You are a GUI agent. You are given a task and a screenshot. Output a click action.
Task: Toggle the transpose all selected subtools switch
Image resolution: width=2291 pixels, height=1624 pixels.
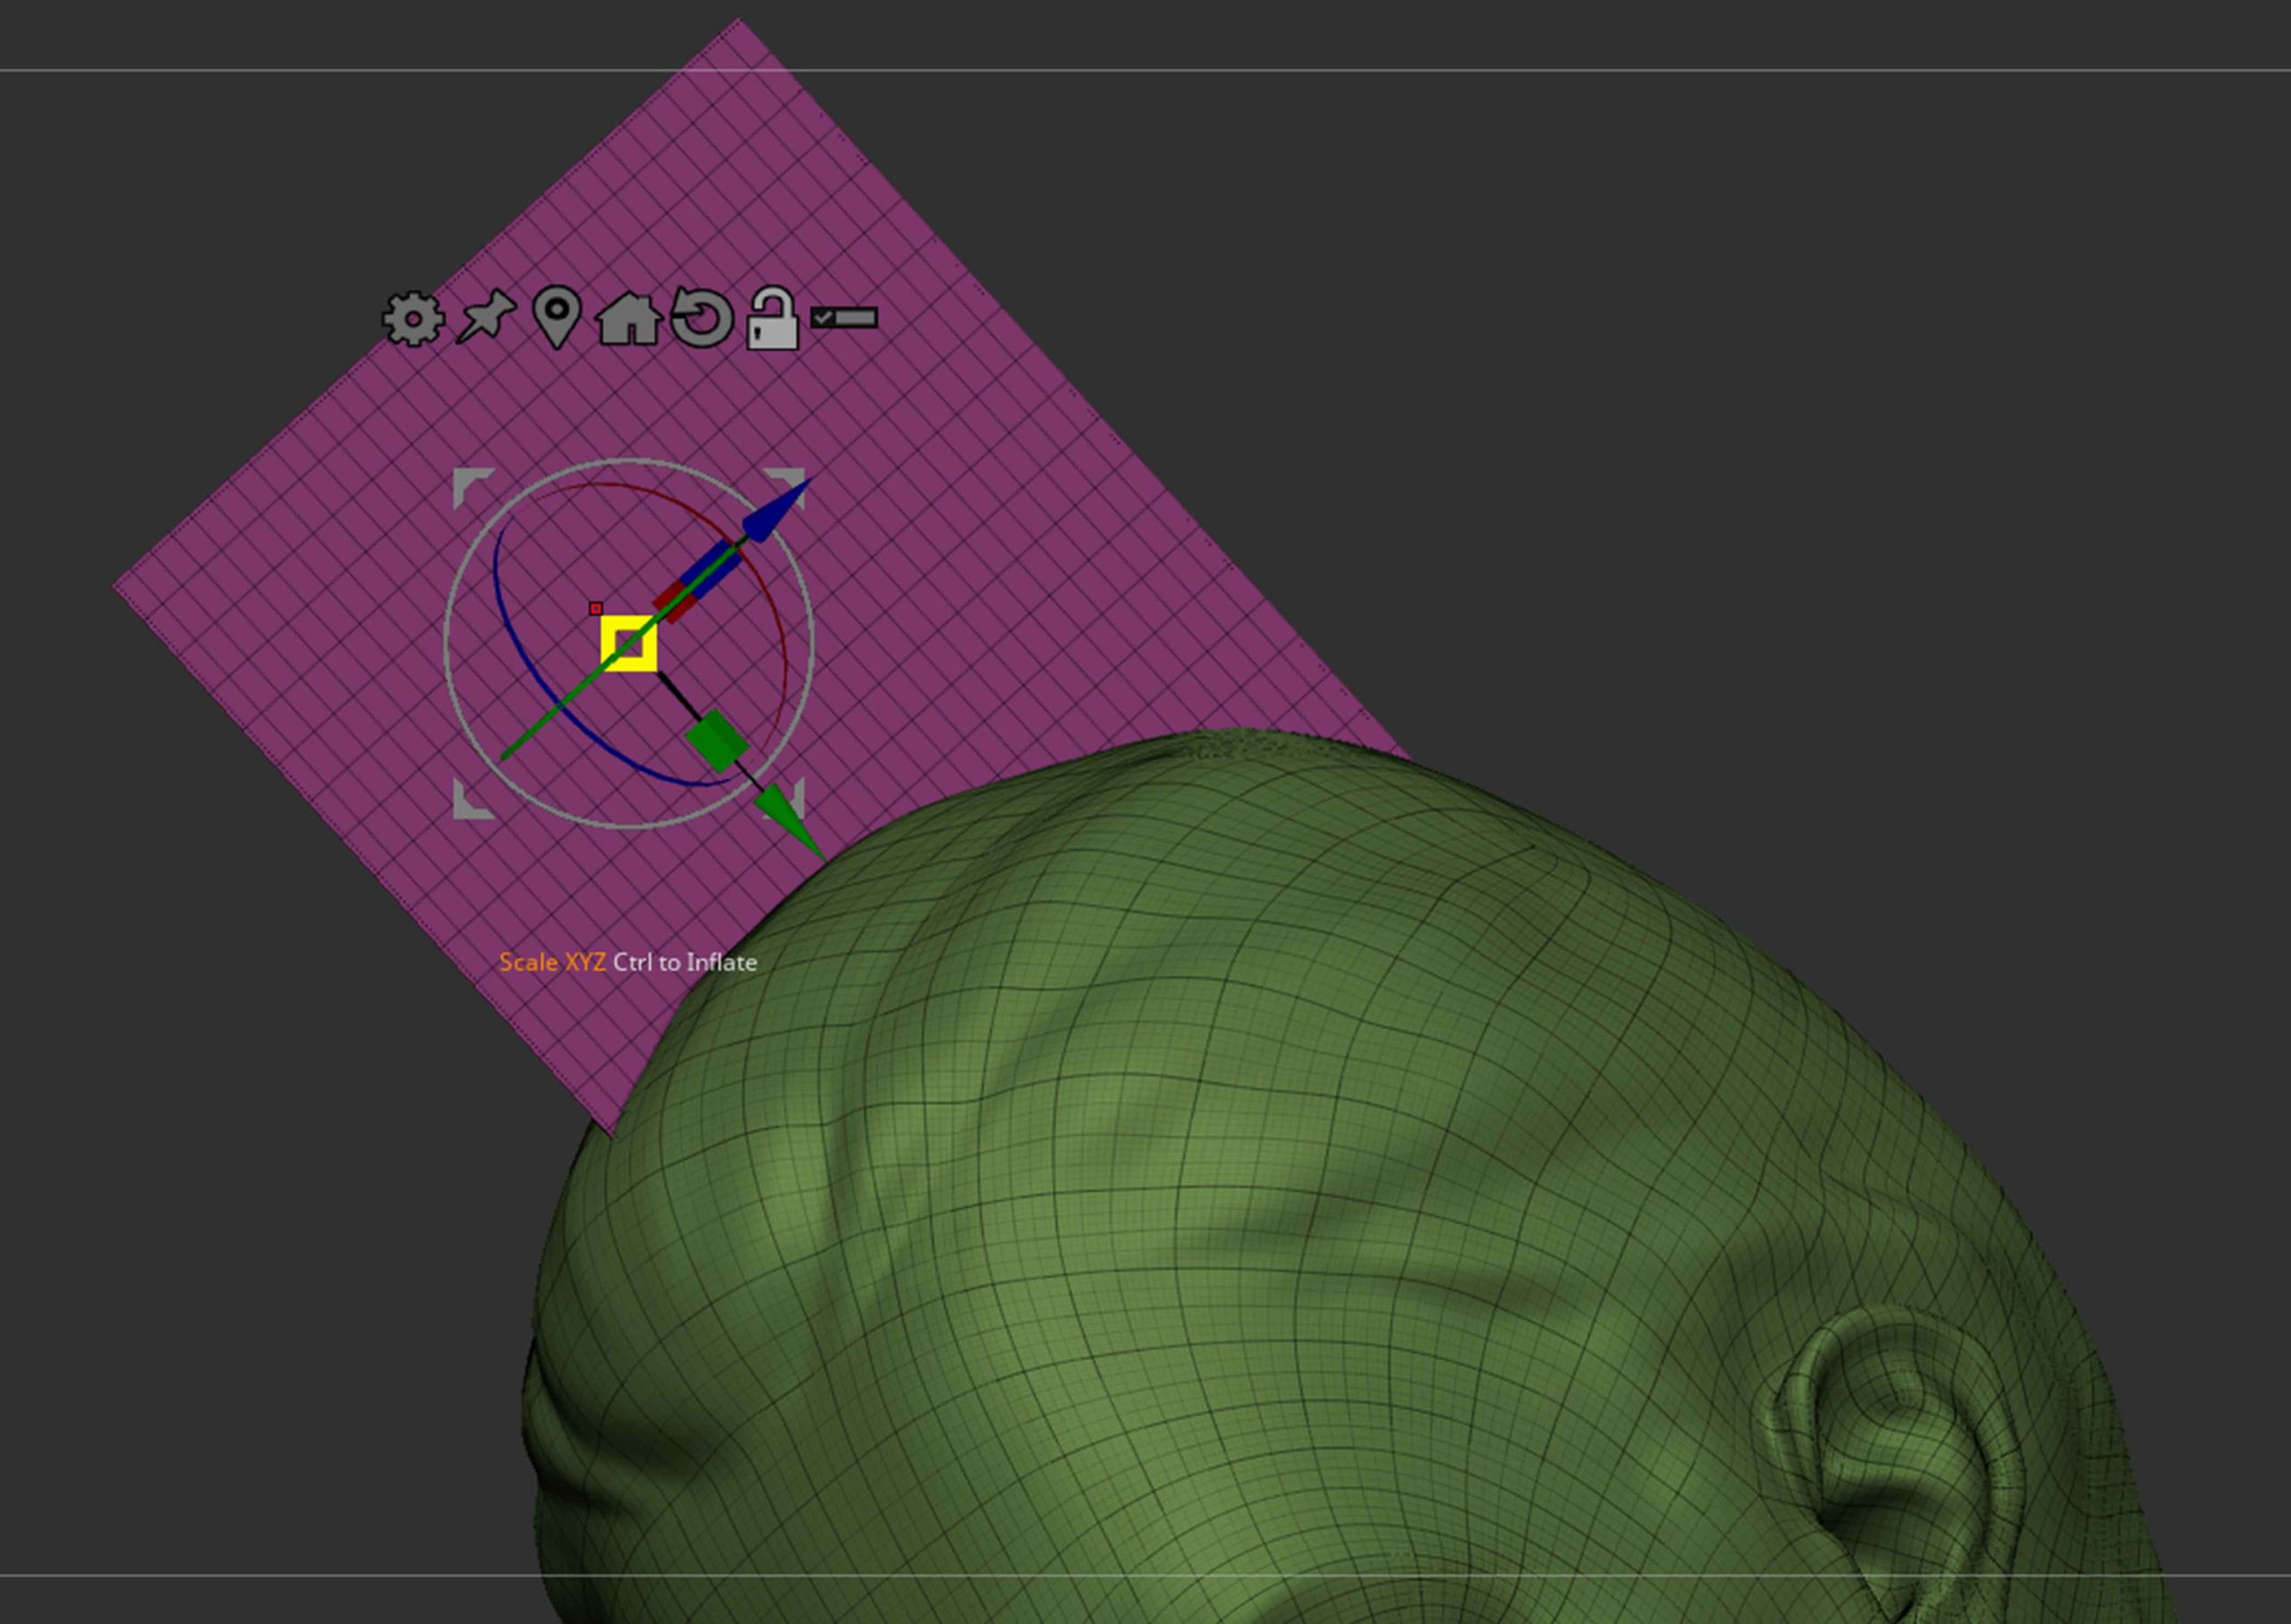[x=845, y=318]
